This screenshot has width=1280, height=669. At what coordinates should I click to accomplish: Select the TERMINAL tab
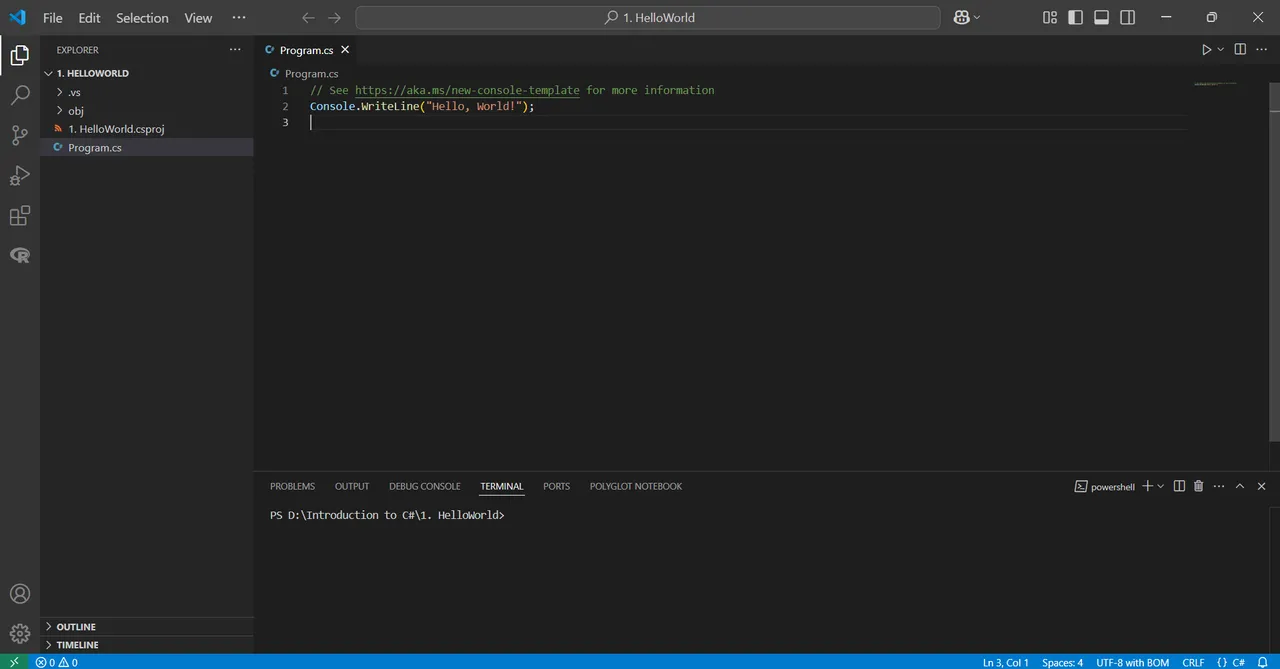pos(502,486)
